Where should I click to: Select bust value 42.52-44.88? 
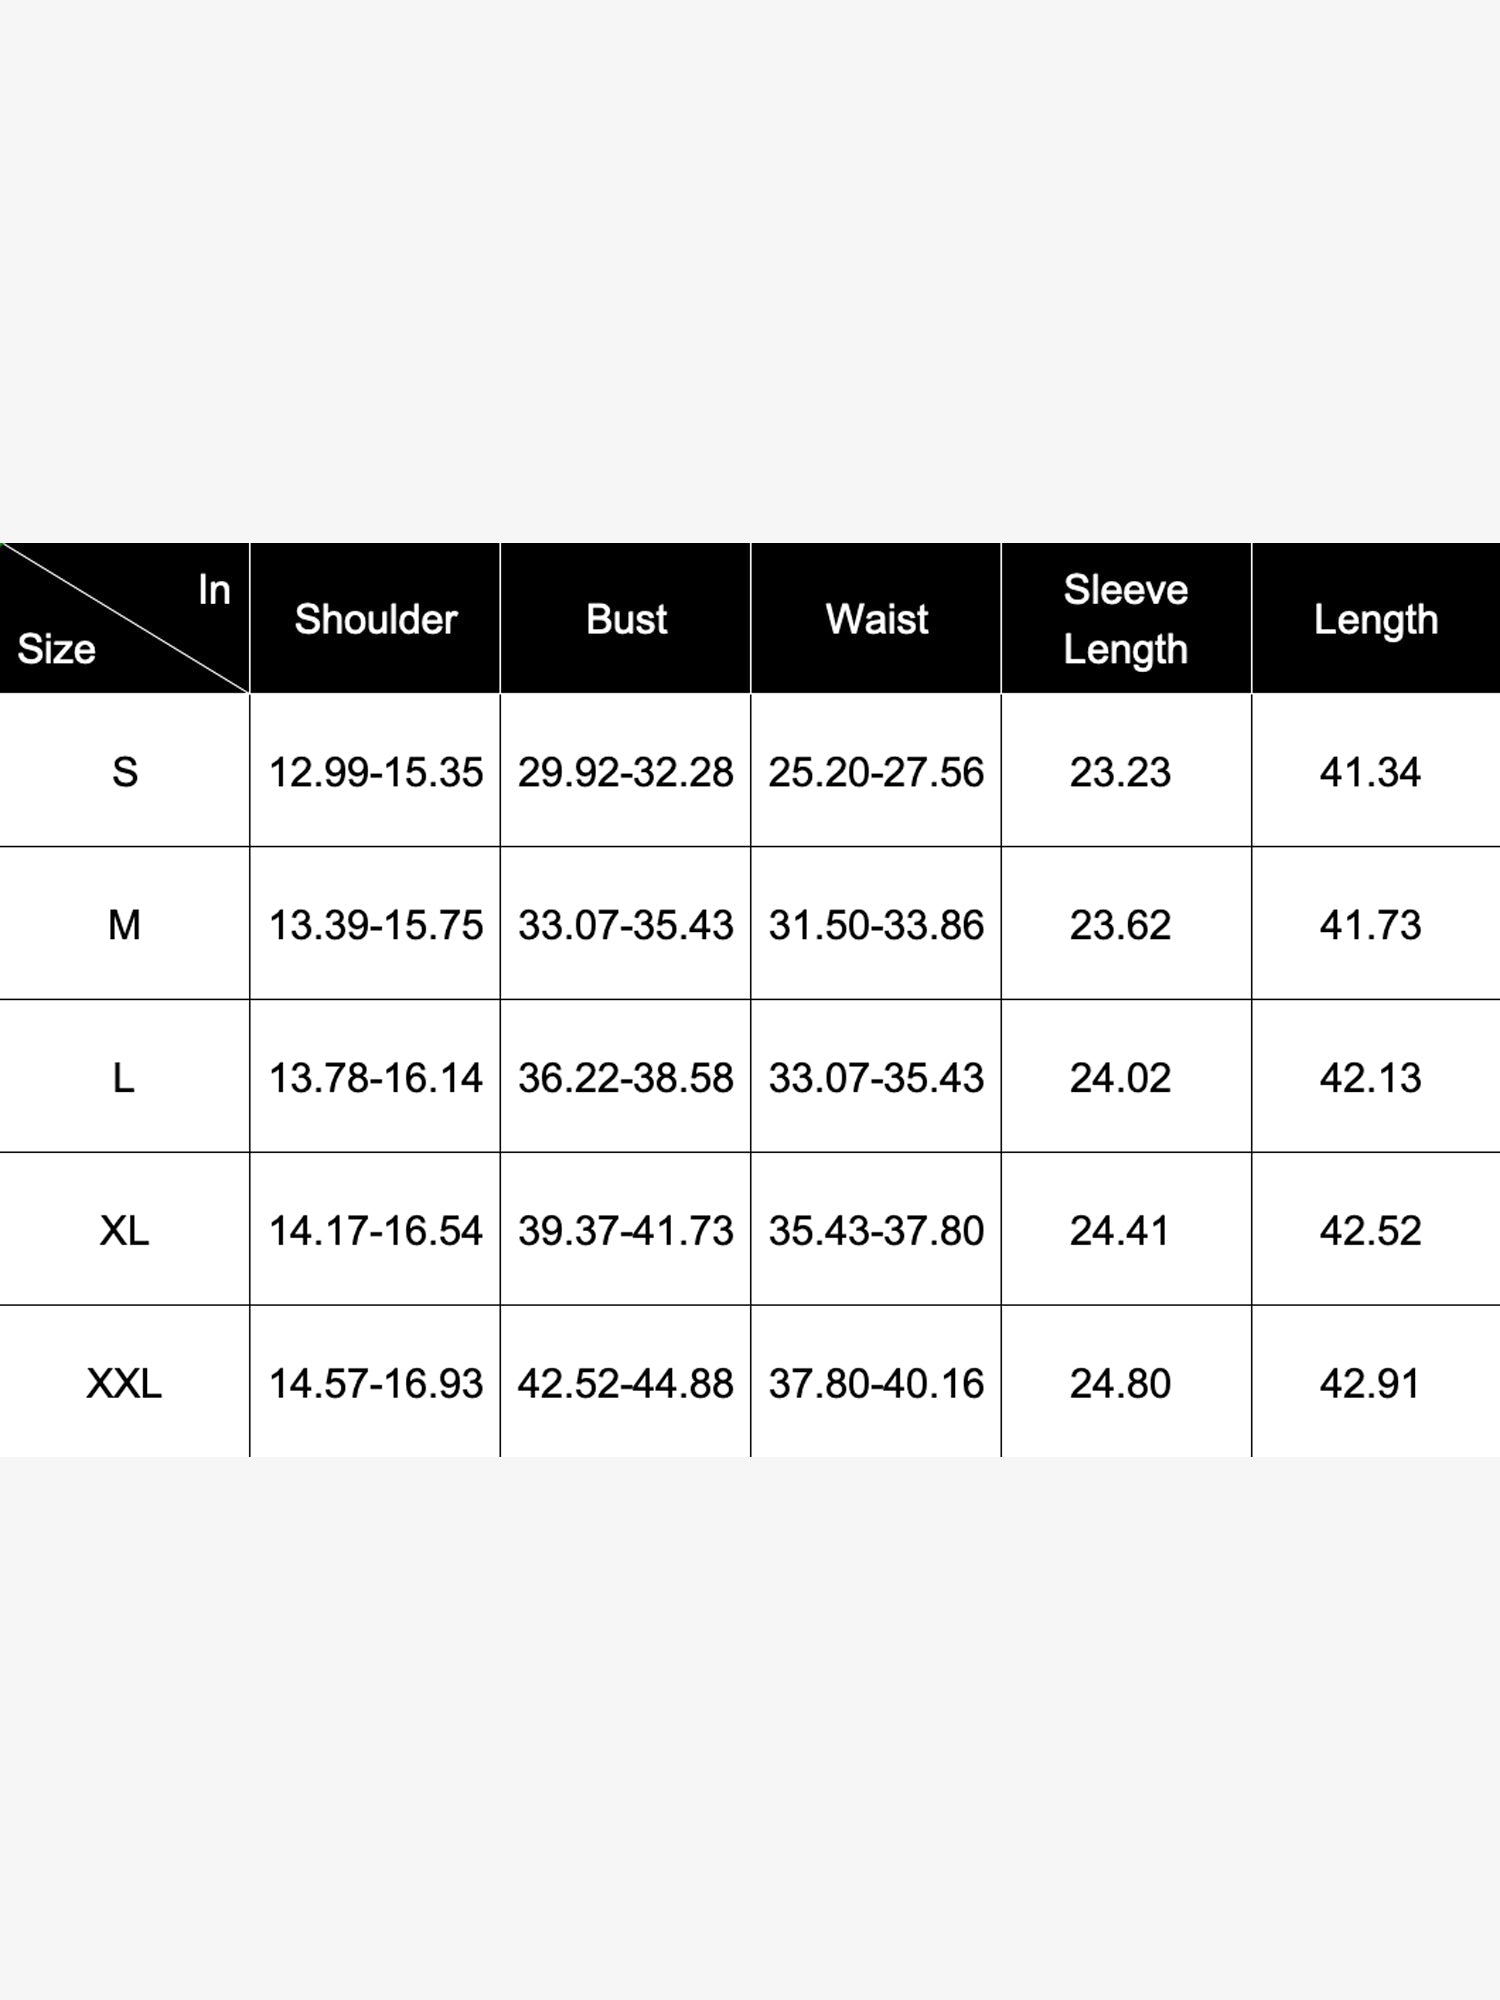pyautogui.click(x=626, y=1384)
